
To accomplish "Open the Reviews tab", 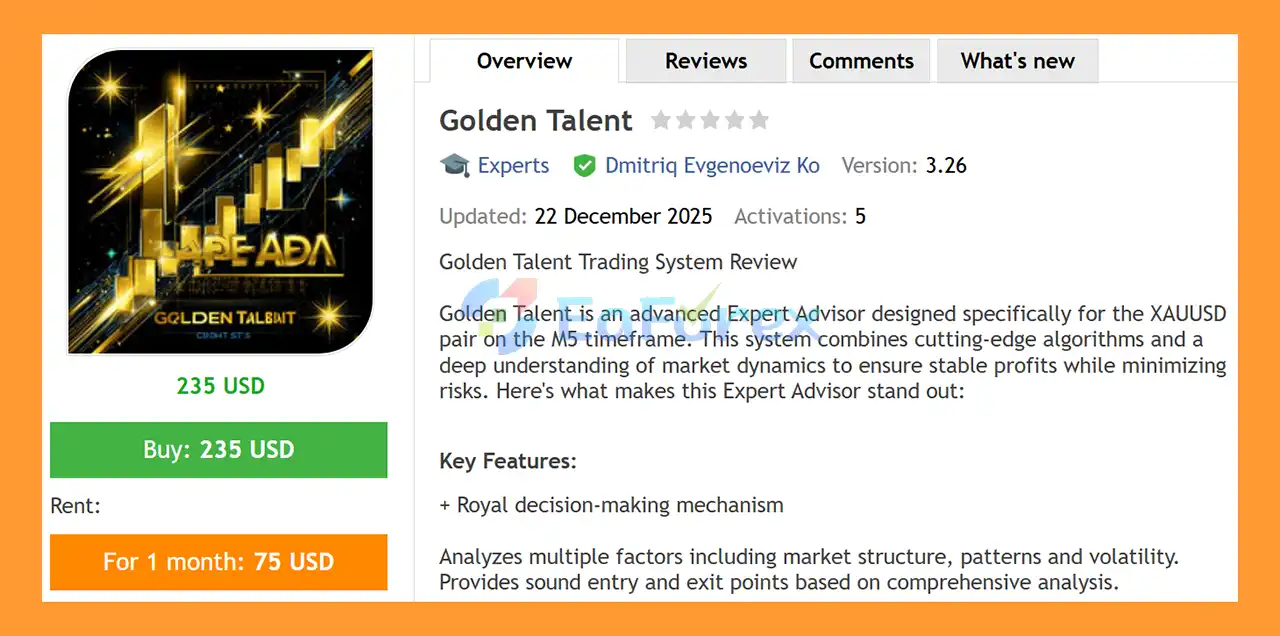I will coord(706,61).
